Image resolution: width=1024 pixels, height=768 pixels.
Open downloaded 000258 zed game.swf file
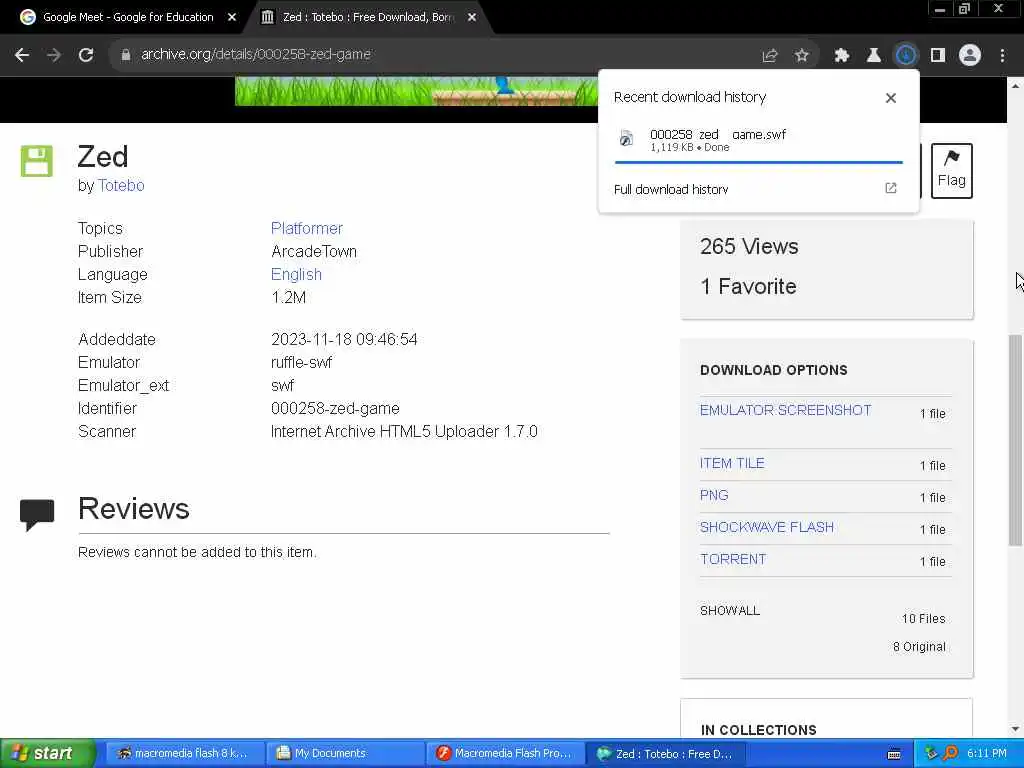click(x=758, y=140)
